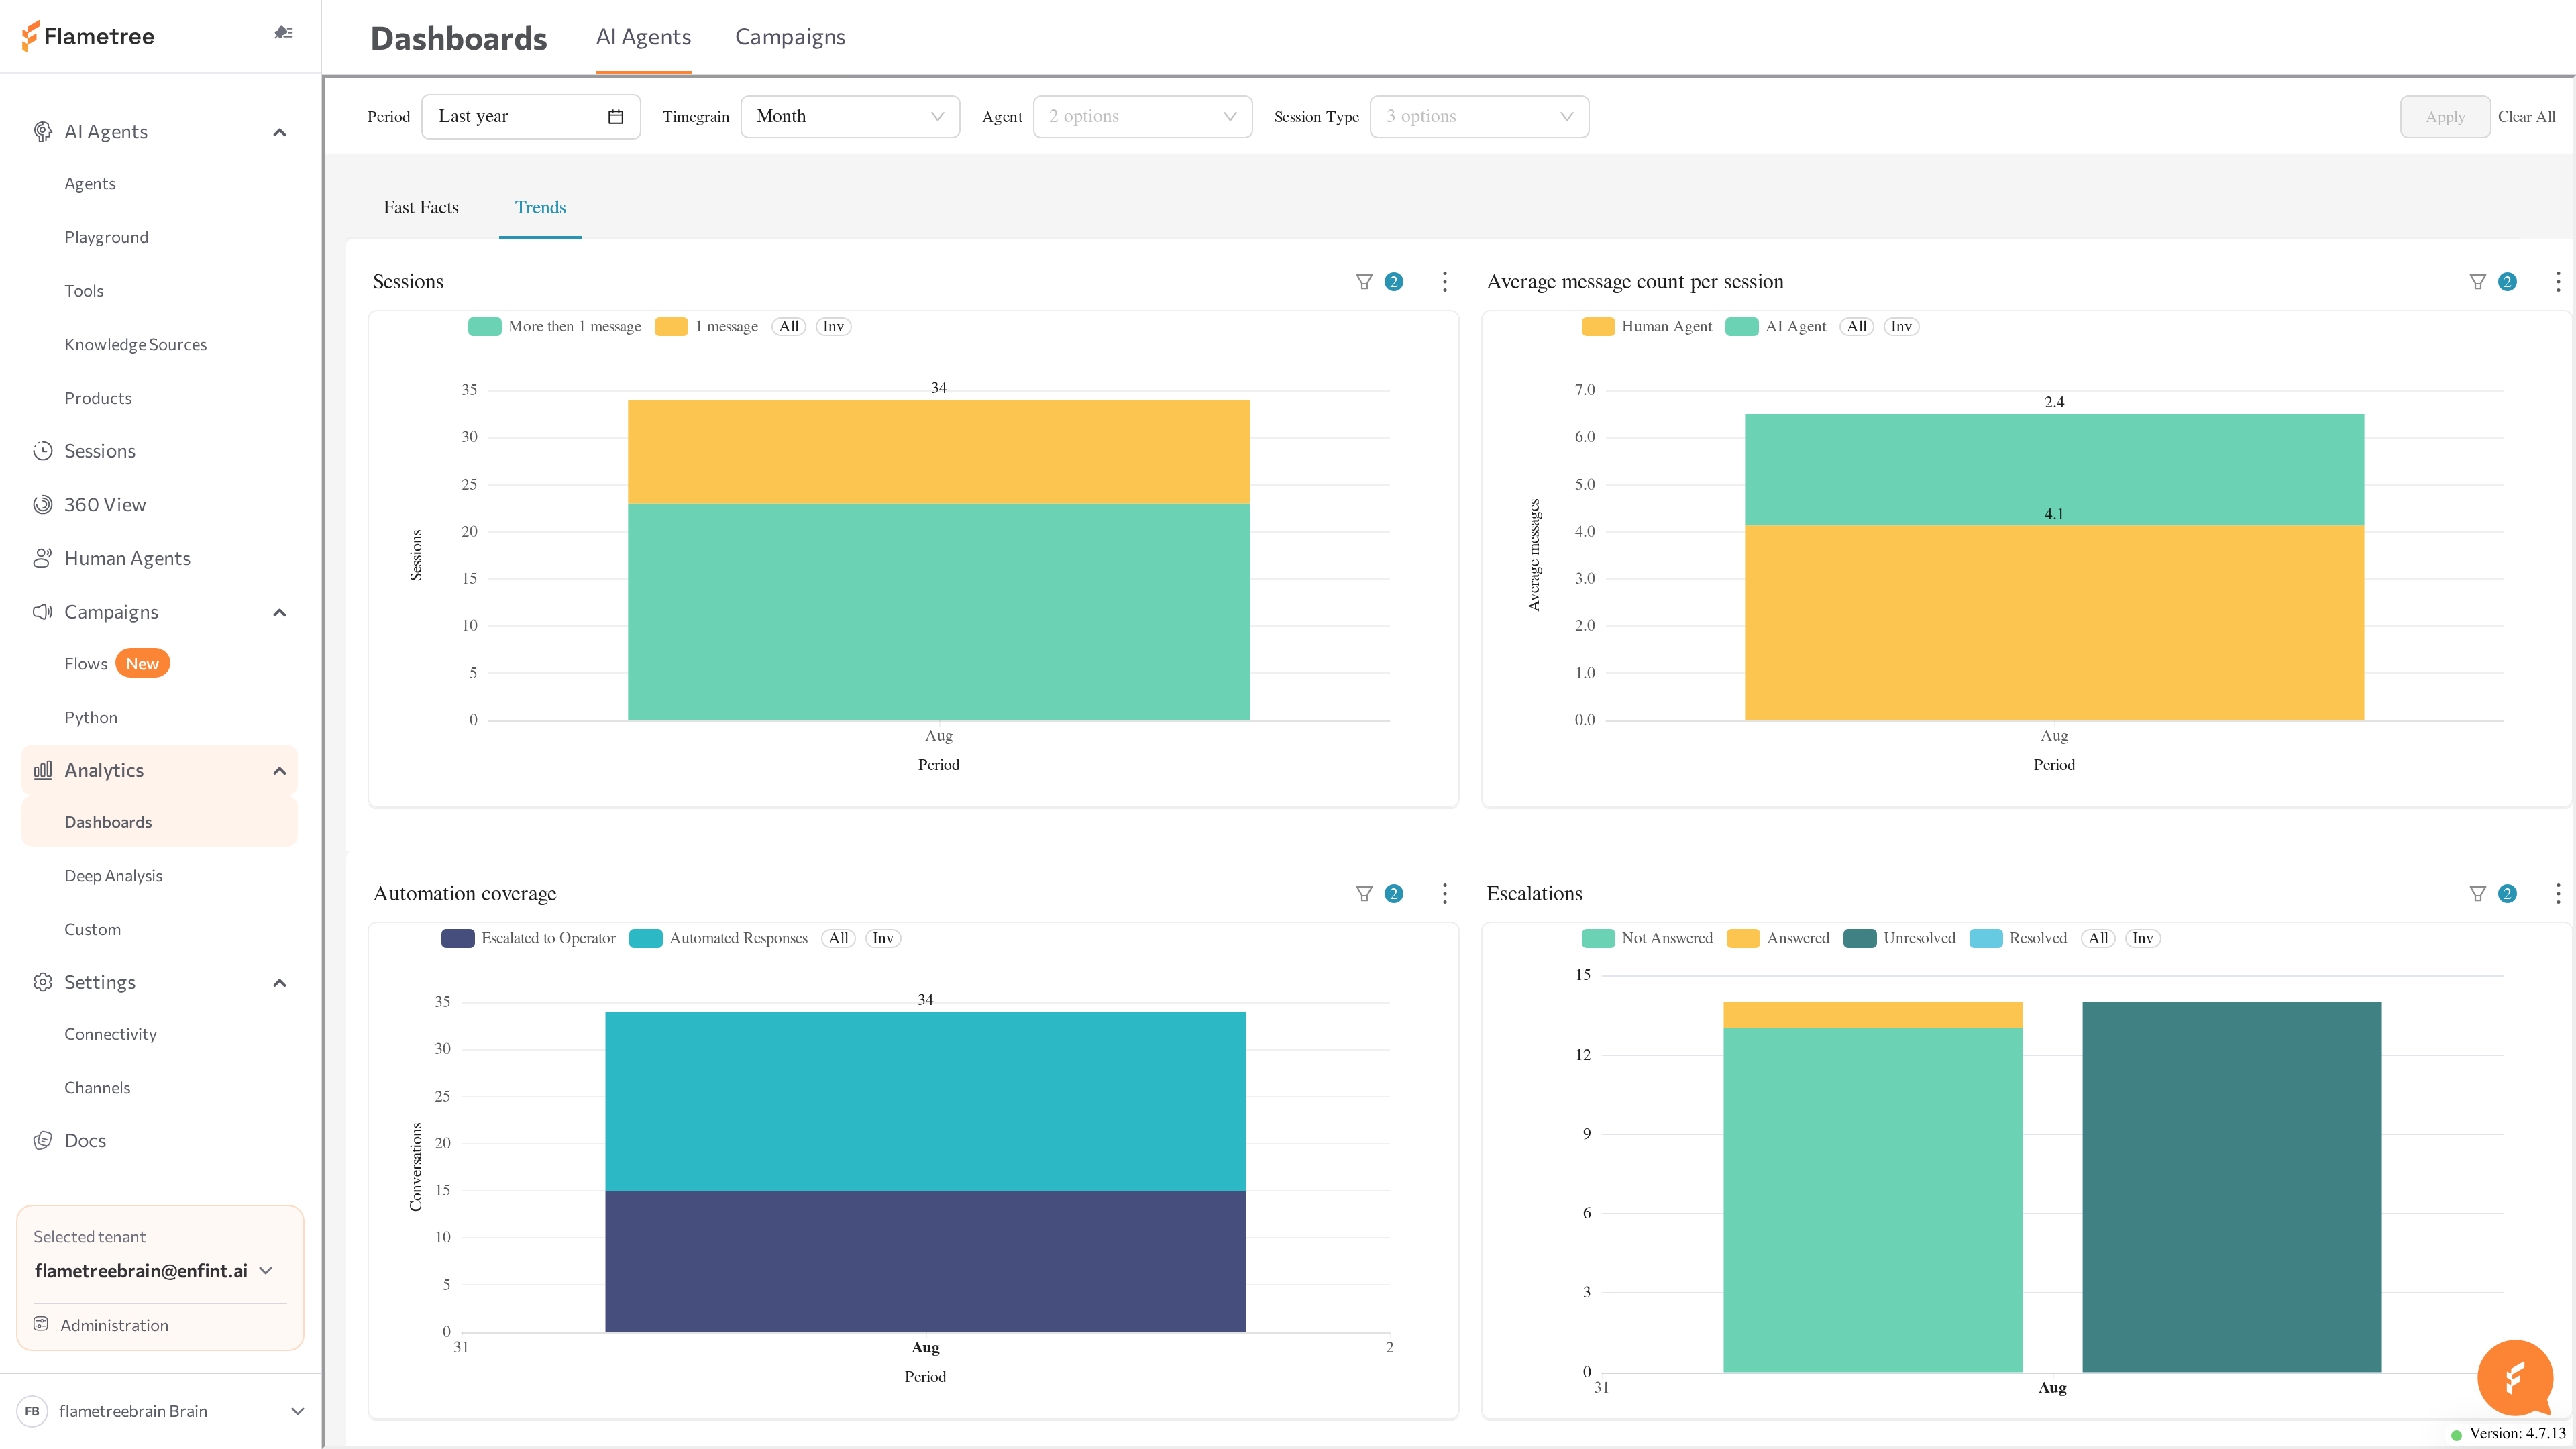Toggle Inv in Escalations legend
Viewport: 2576px width, 1449px height.
tap(2142, 939)
